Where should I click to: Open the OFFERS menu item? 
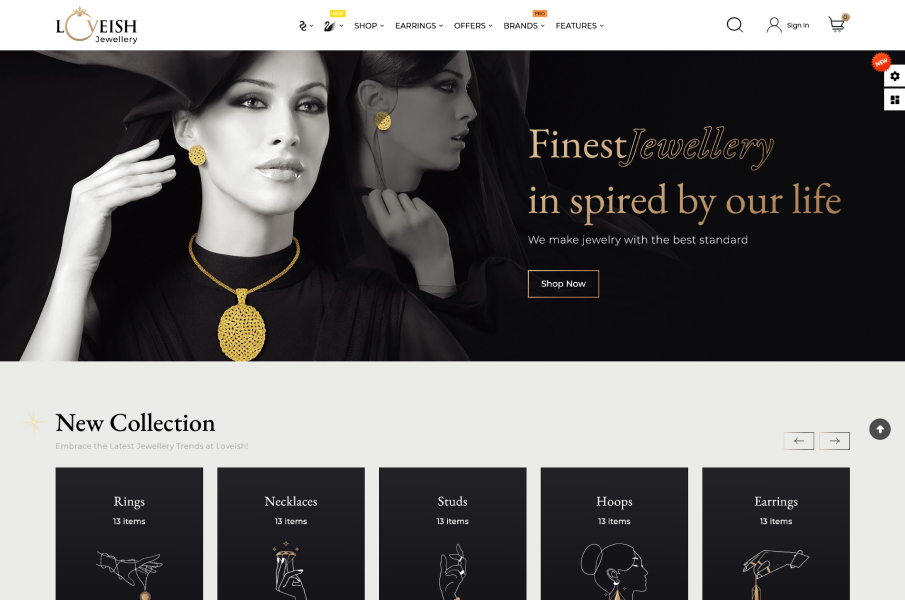(473, 26)
